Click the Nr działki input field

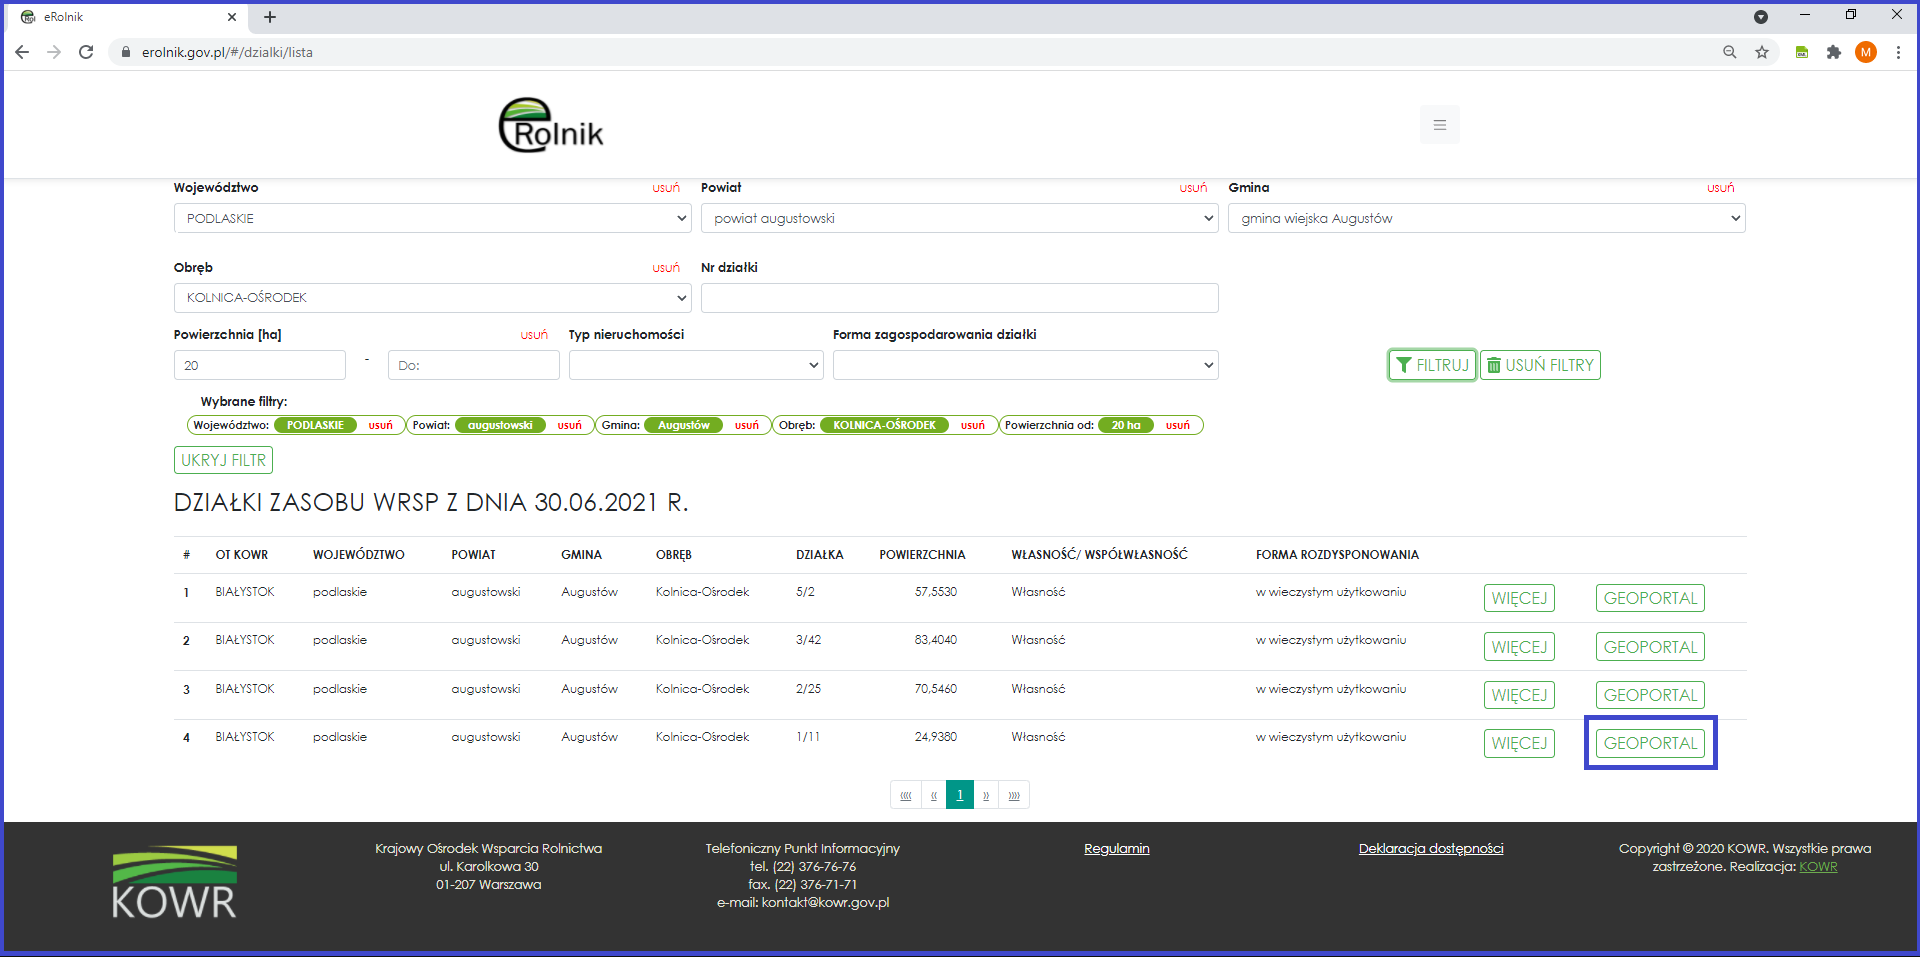click(959, 298)
